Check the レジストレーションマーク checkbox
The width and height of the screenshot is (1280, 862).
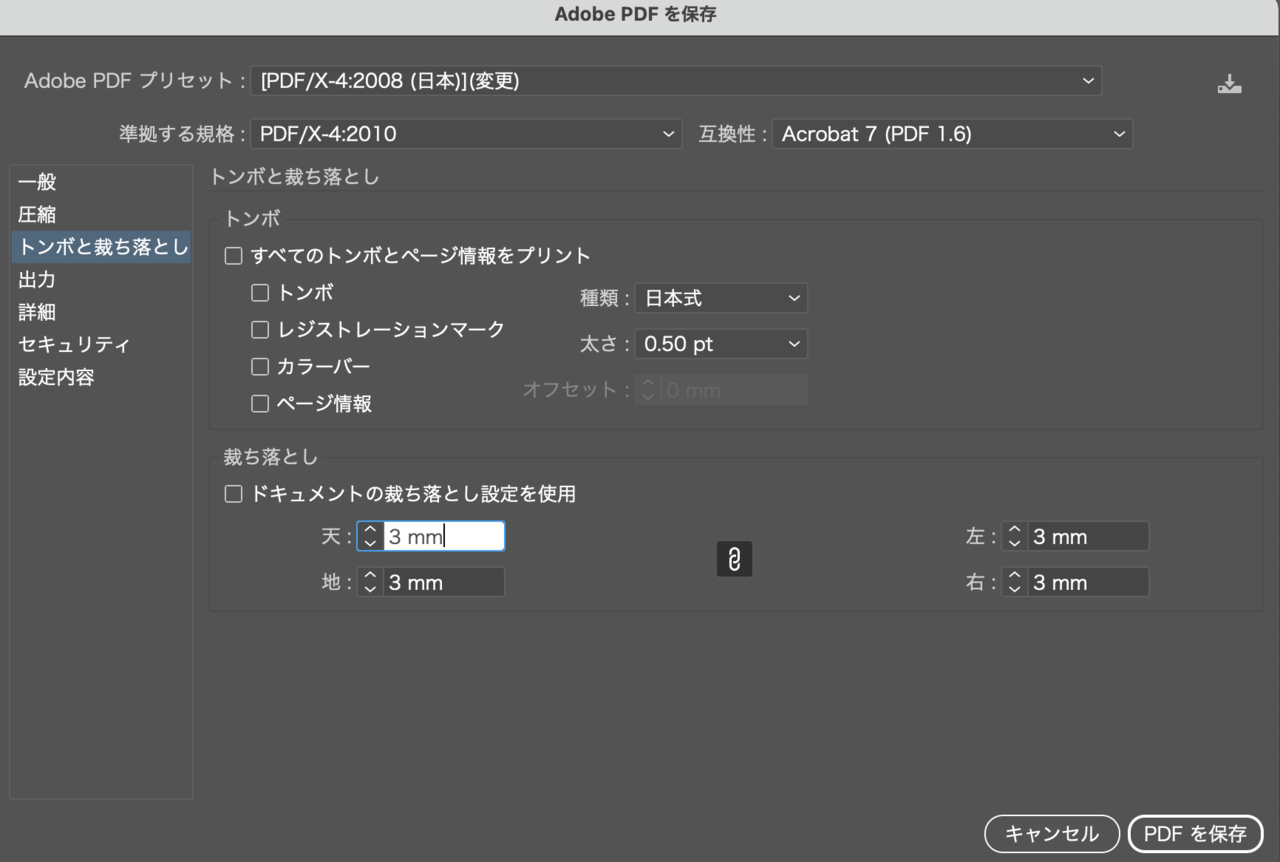tap(260, 329)
